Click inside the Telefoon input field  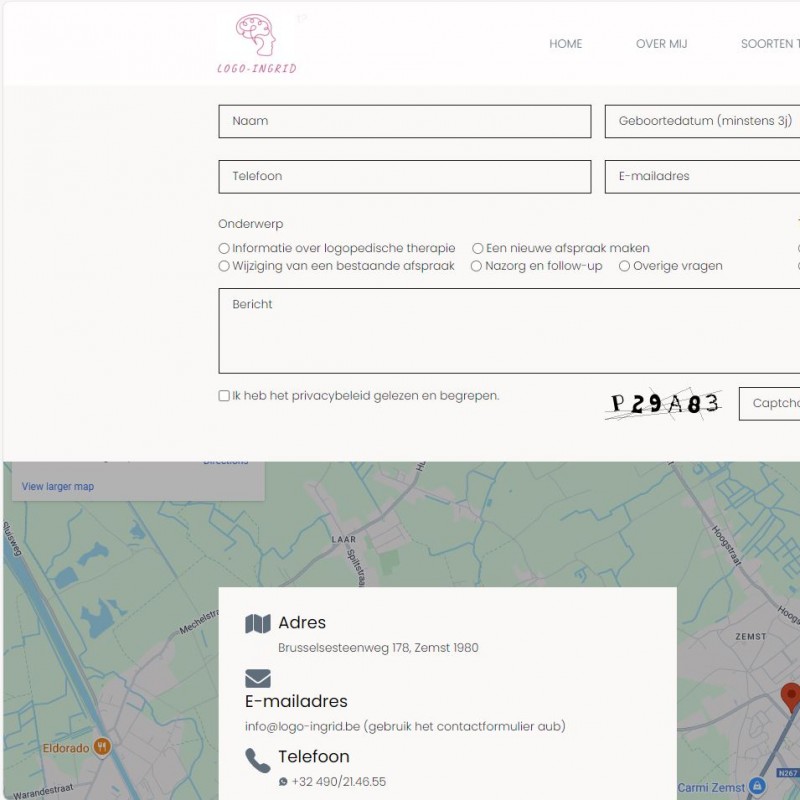tap(405, 177)
